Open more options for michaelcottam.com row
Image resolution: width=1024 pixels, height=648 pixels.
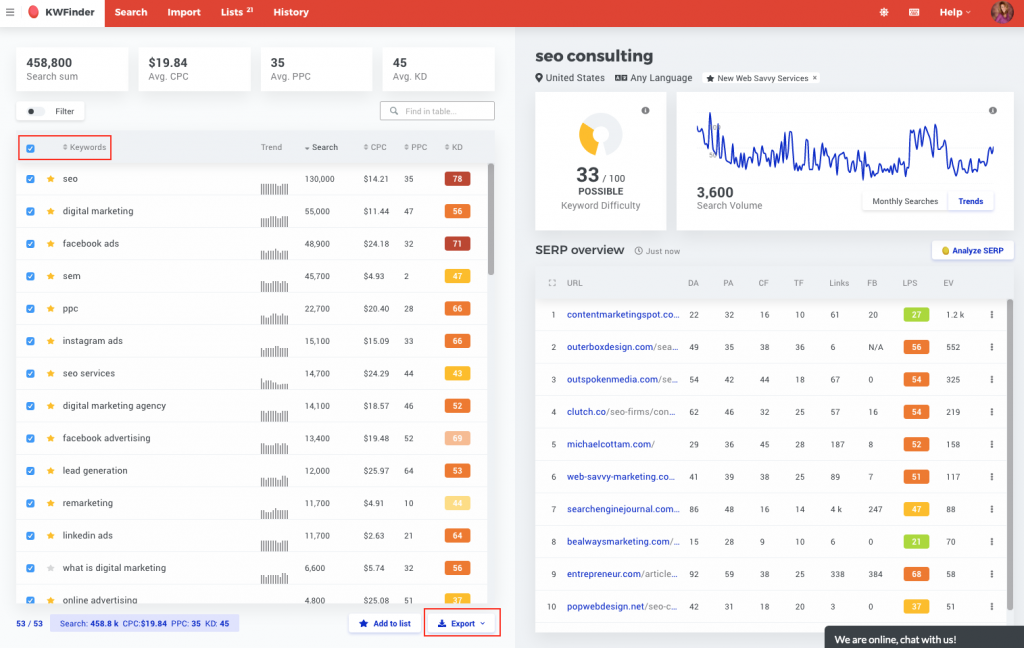click(x=991, y=444)
